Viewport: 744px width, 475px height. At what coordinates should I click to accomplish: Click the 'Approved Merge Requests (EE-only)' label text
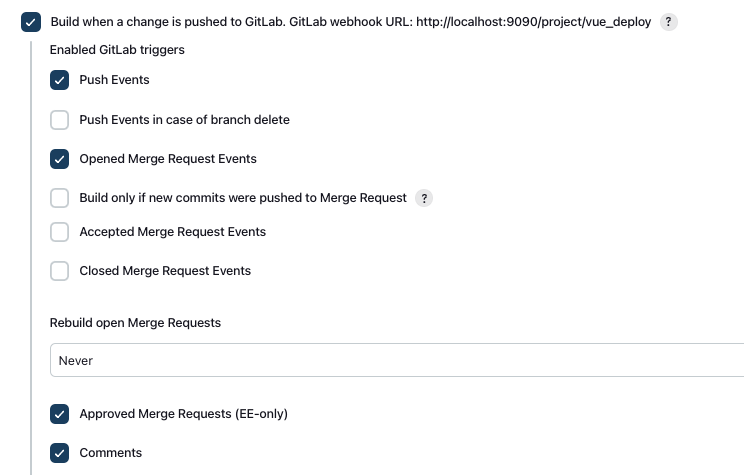[x=183, y=414]
